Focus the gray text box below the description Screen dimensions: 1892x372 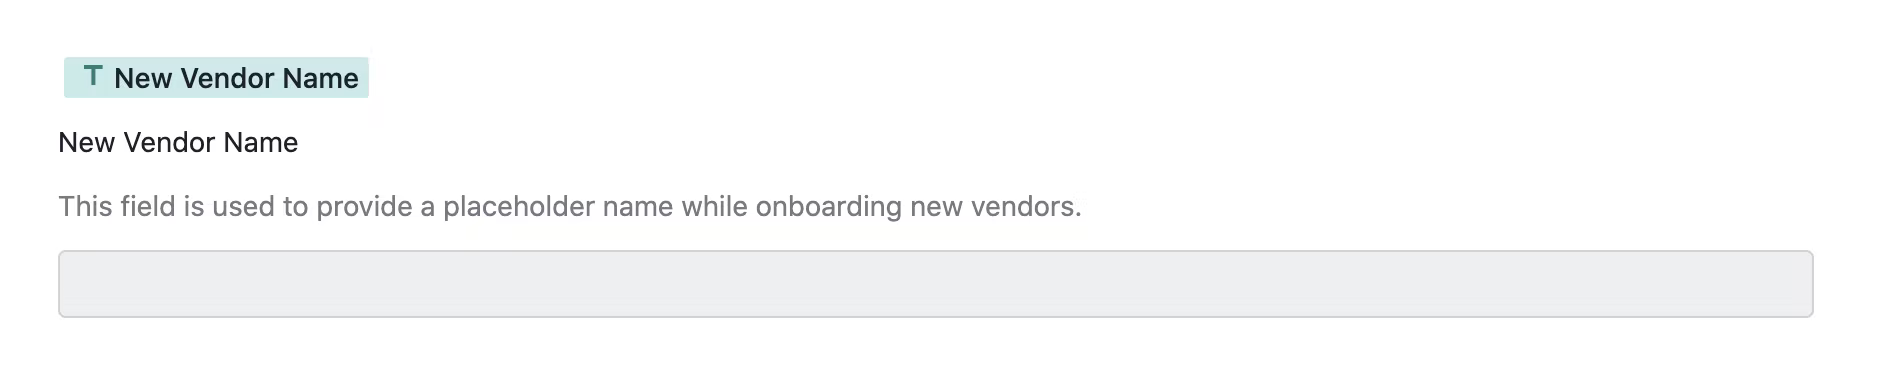click(x=935, y=284)
